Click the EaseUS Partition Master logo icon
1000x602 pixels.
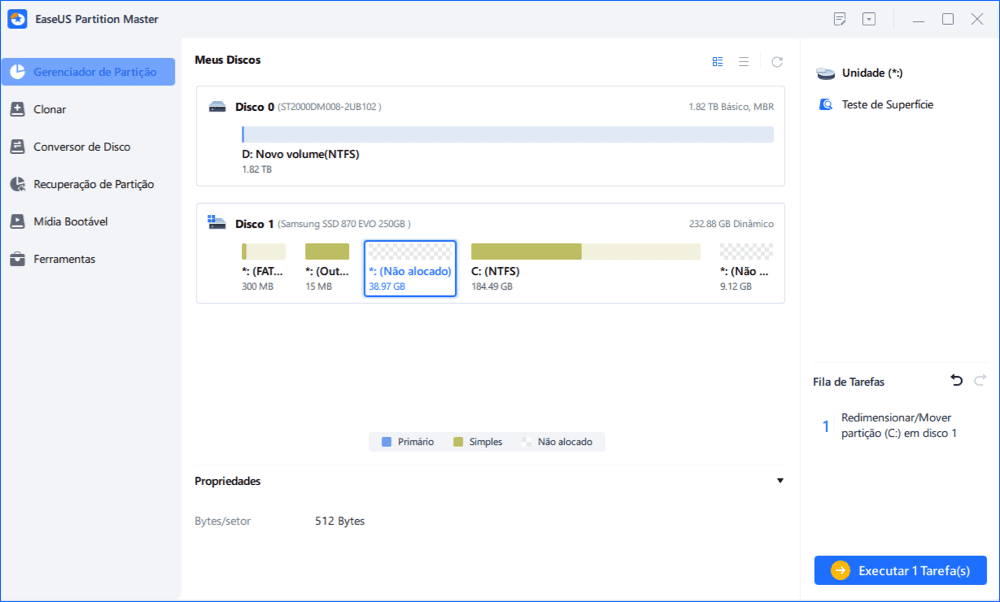tap(17, 19)
